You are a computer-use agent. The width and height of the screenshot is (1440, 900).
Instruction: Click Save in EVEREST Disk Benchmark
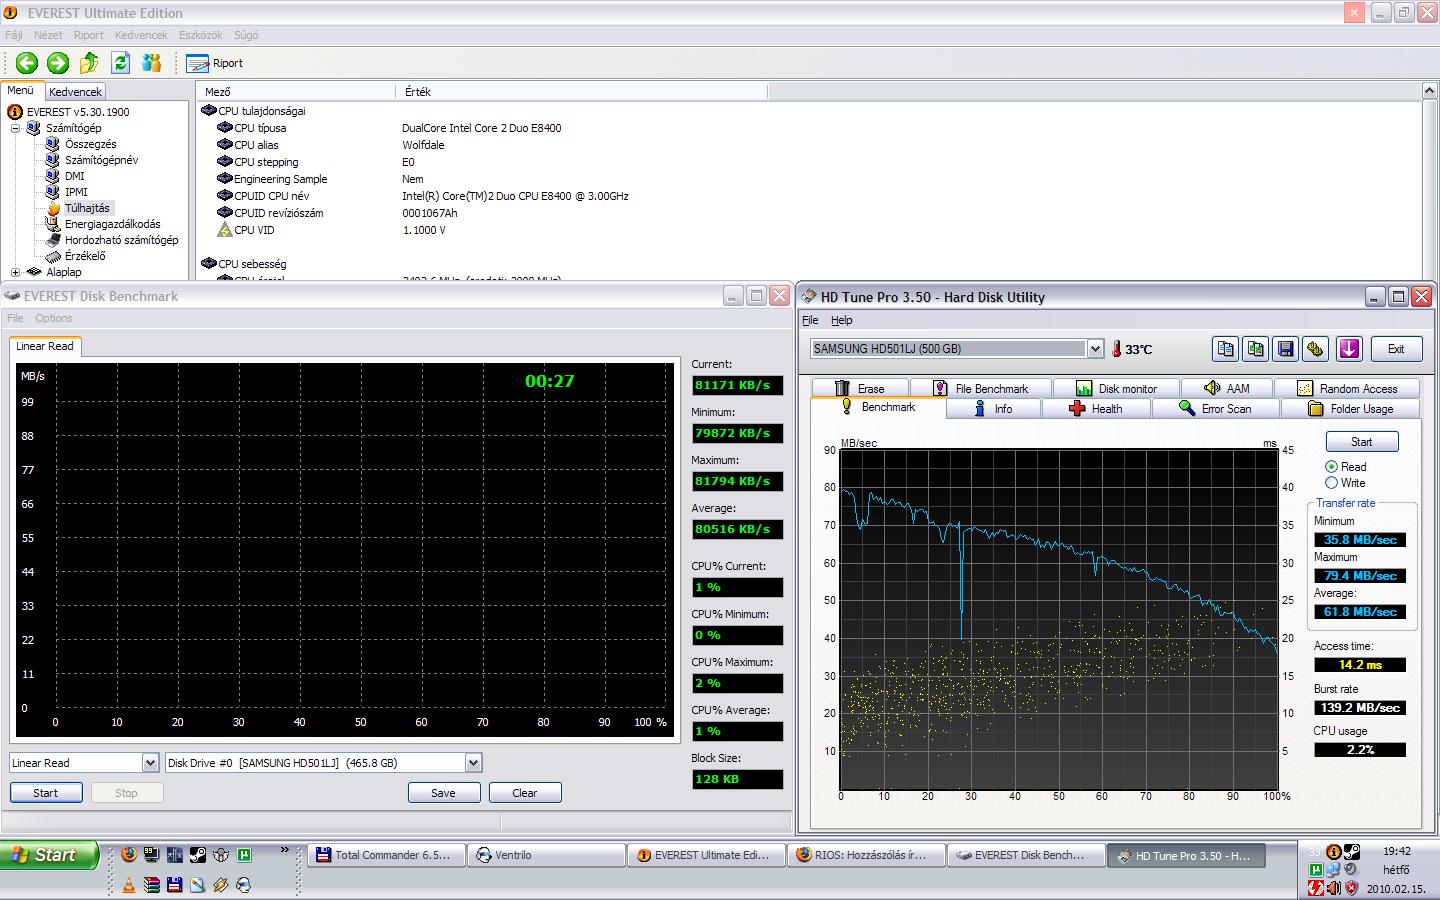point(443,793)
